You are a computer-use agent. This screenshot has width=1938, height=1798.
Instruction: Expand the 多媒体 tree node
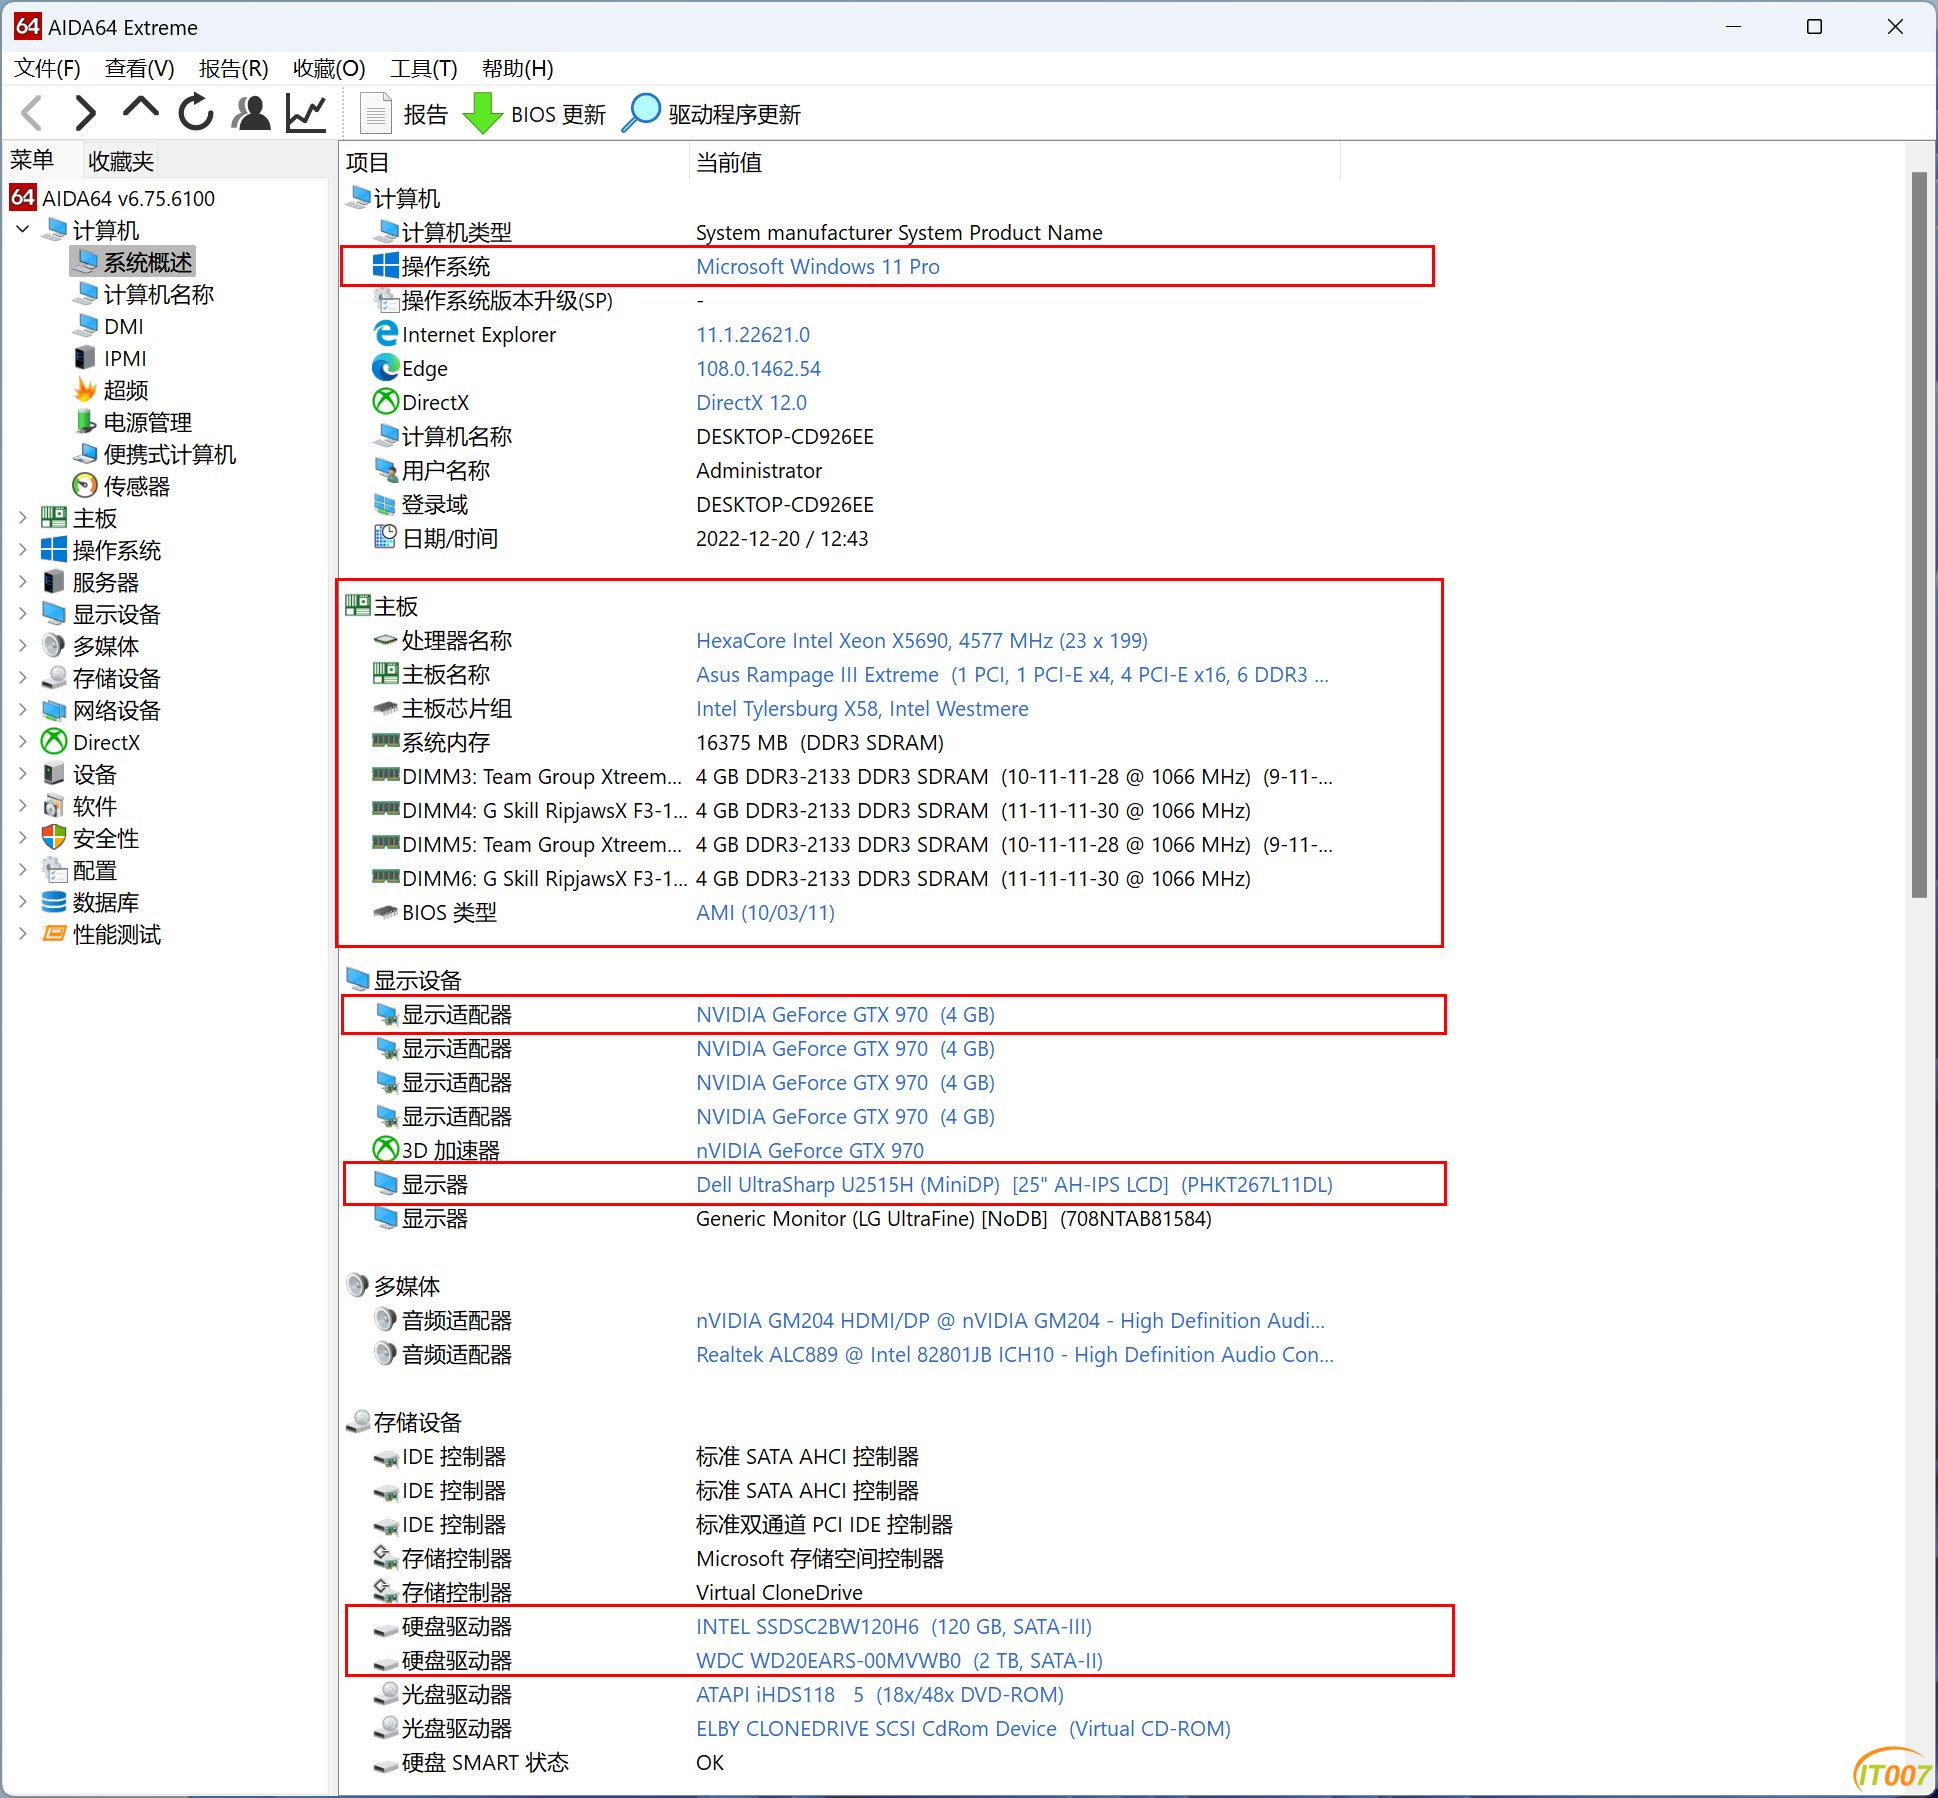coord(23,646)
